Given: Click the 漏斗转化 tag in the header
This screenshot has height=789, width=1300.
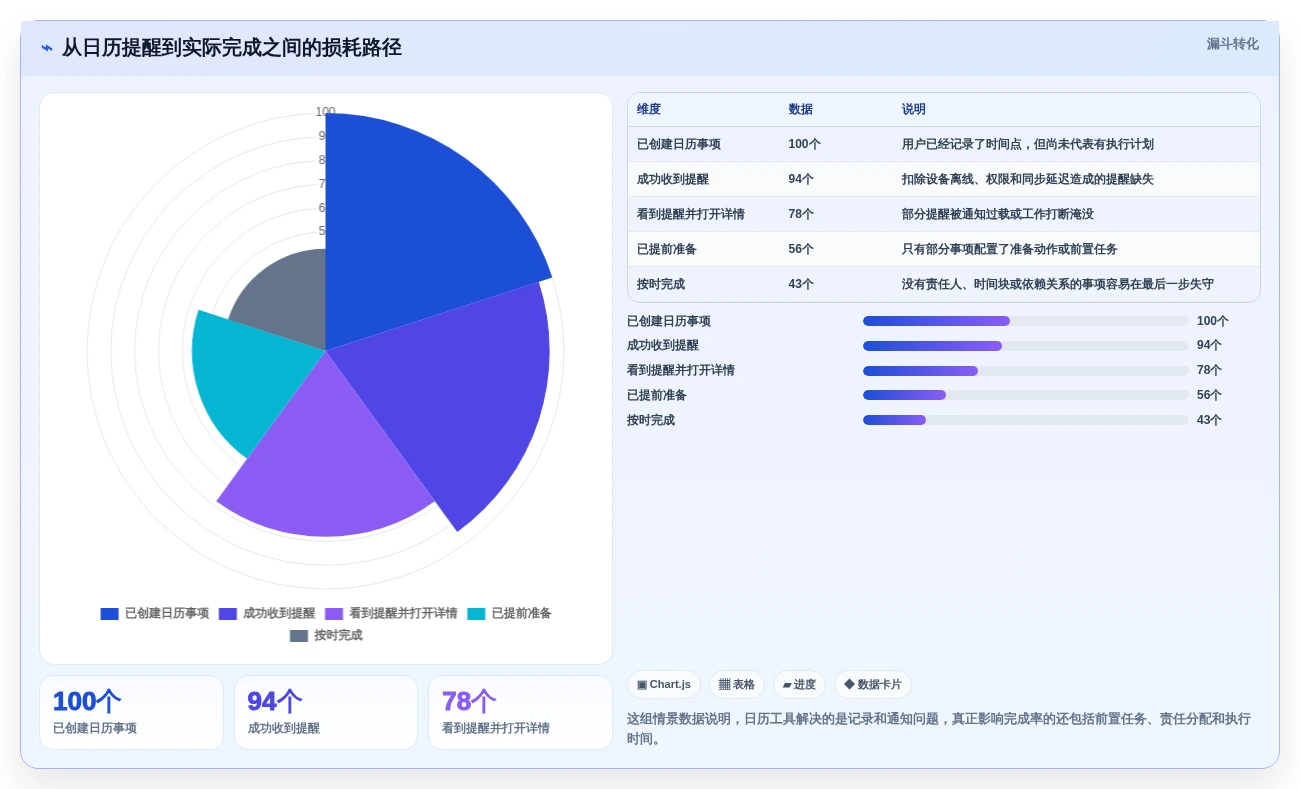Looking at the screenshot, I should click(x=1232, y=44).
